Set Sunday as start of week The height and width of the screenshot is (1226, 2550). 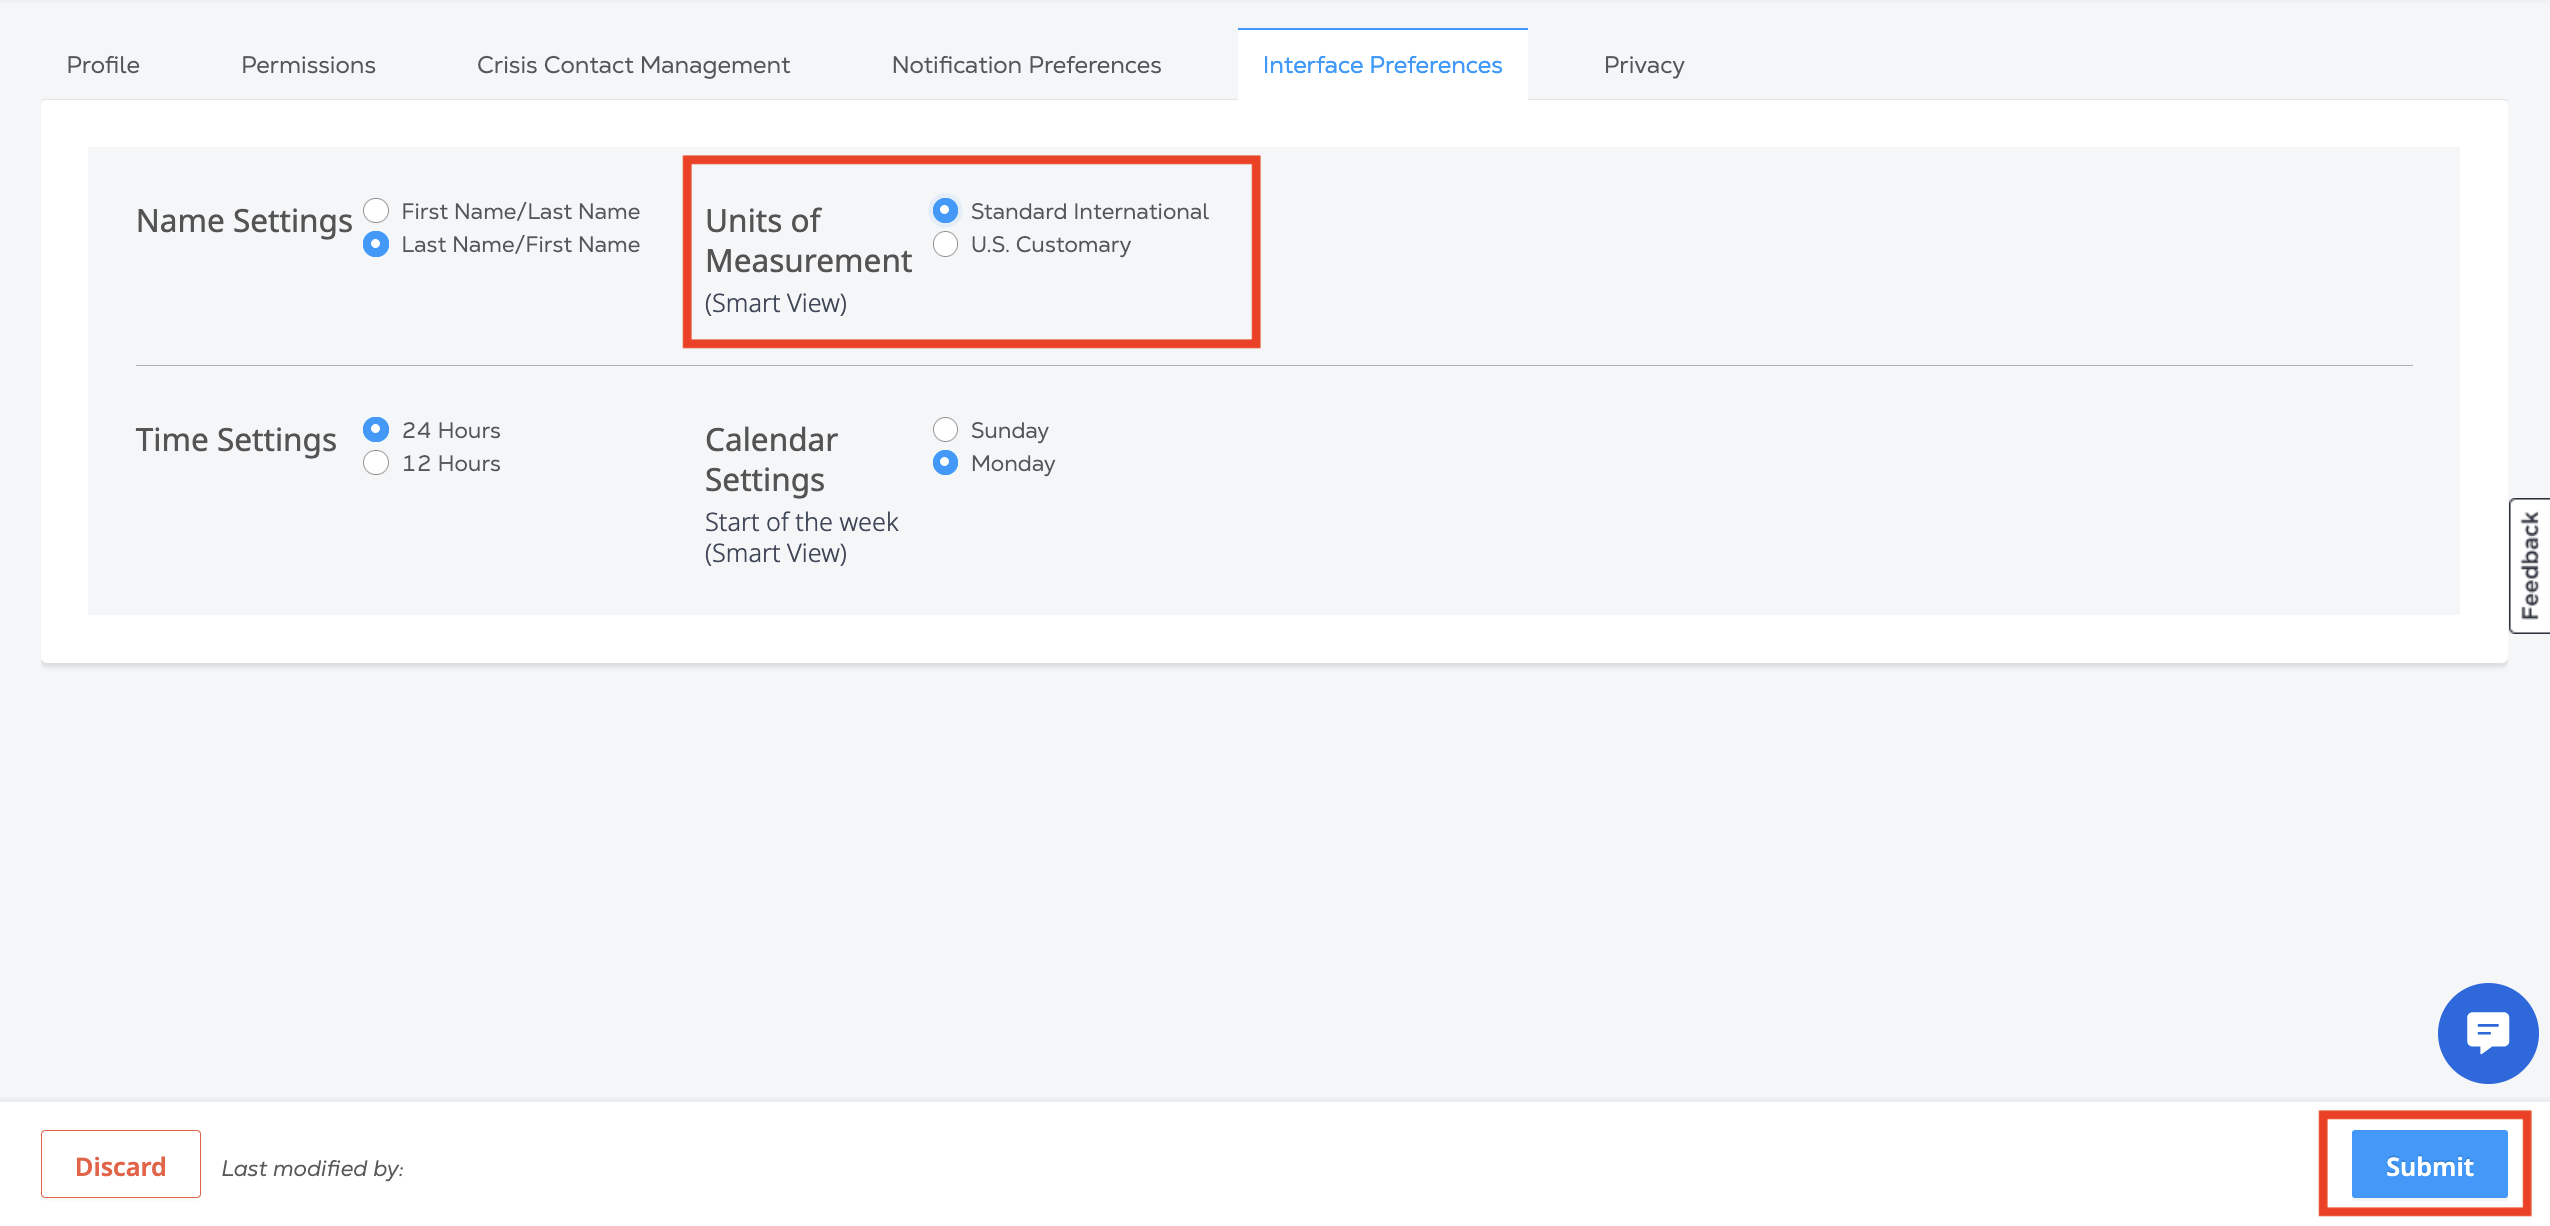(x=945, y=430)
